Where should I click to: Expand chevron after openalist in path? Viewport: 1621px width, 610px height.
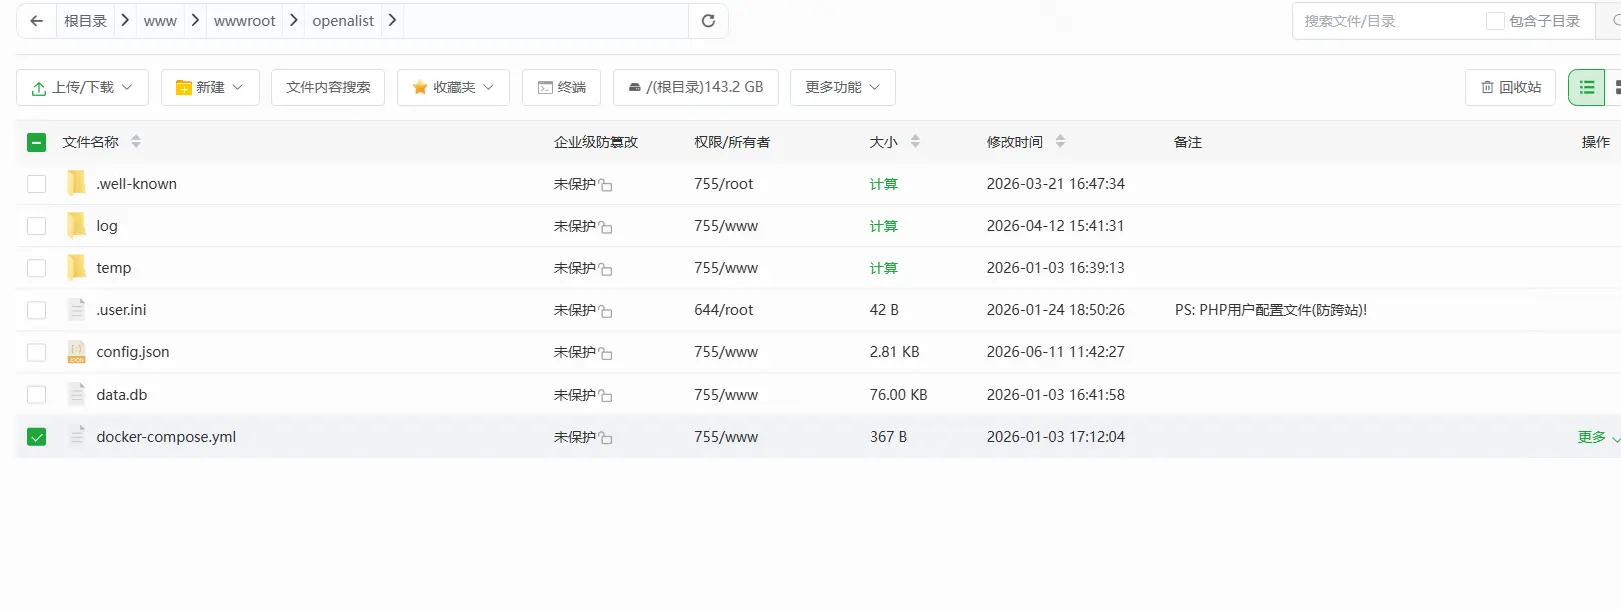[392, 20]
